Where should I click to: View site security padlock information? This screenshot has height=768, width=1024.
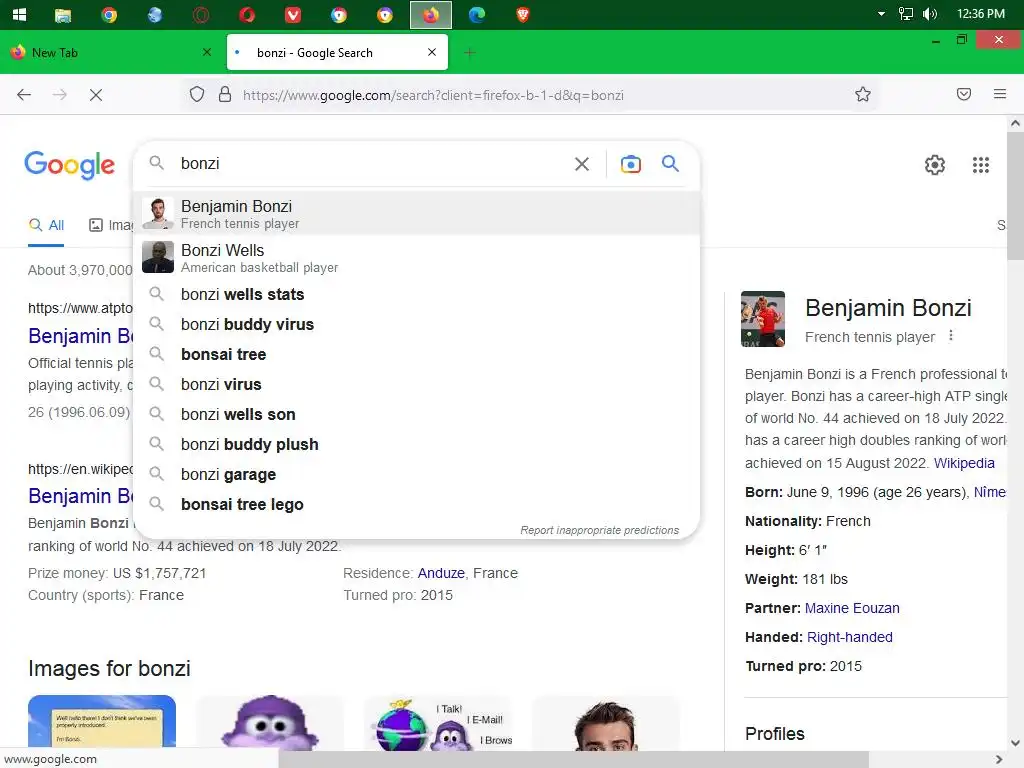click(225, 95)
